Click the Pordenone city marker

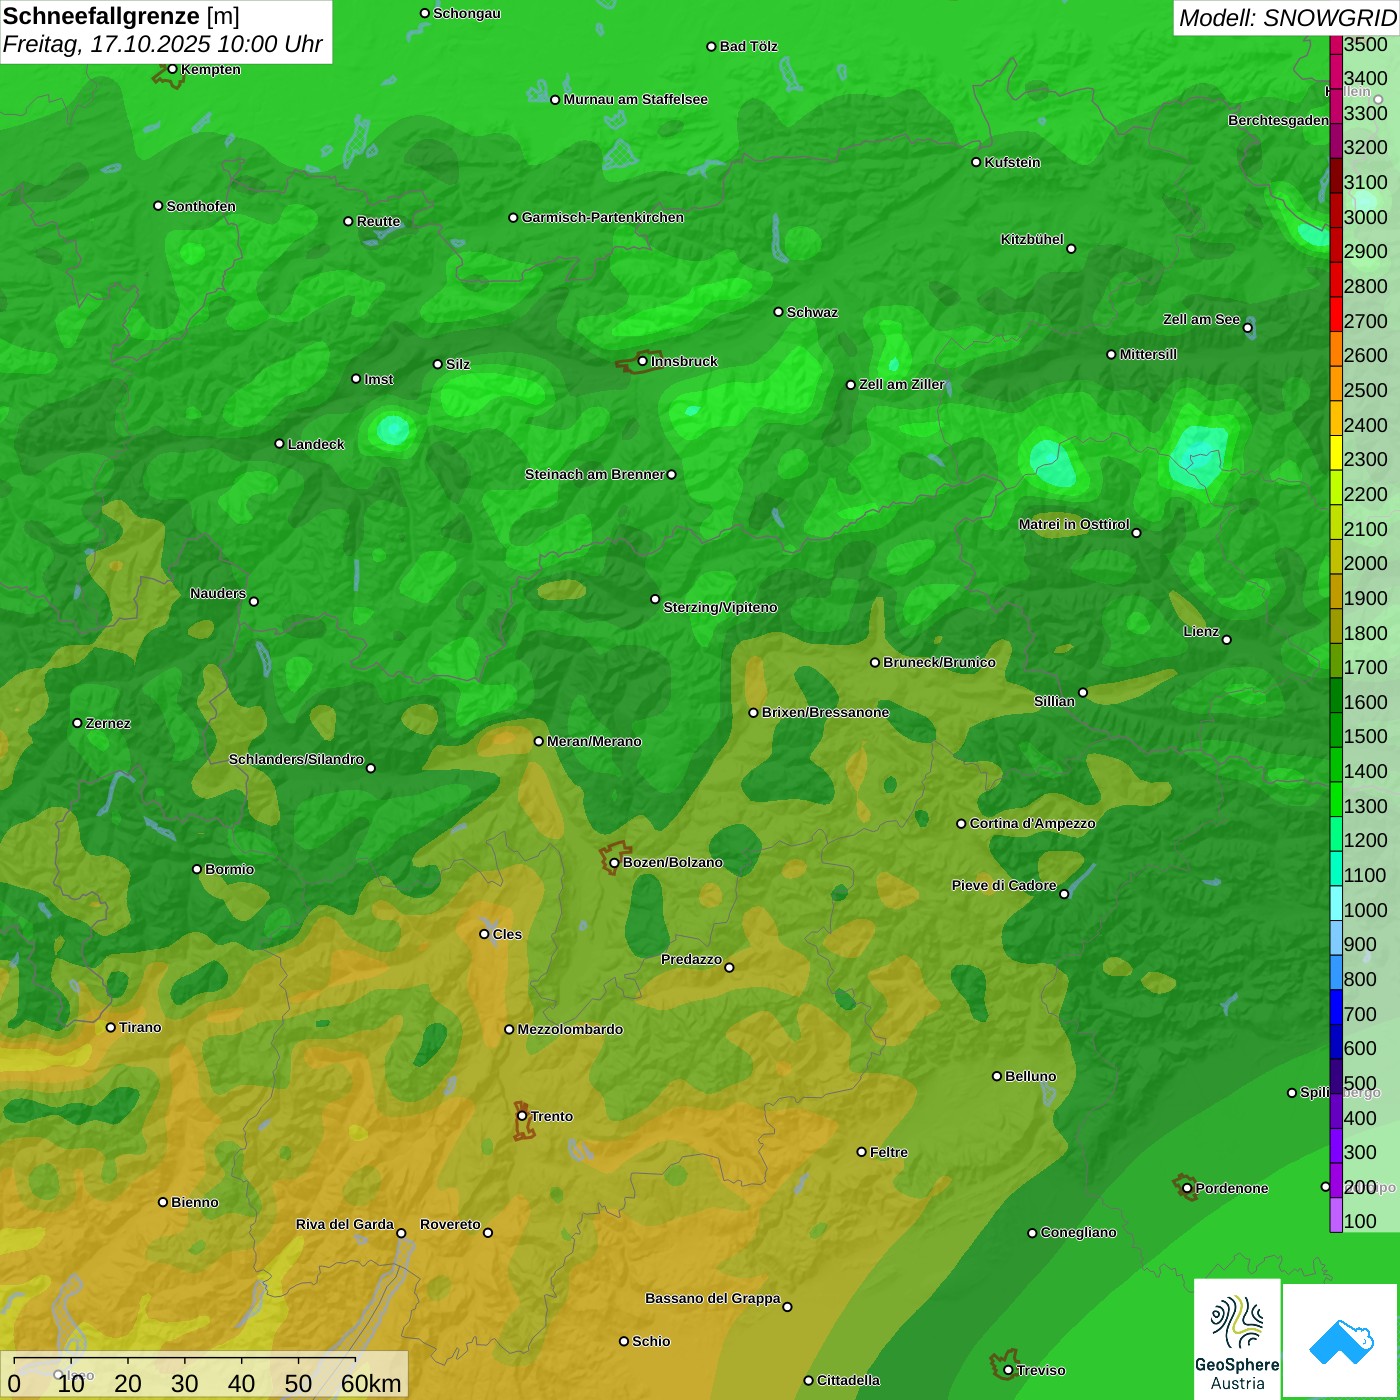[1187, 1188]
